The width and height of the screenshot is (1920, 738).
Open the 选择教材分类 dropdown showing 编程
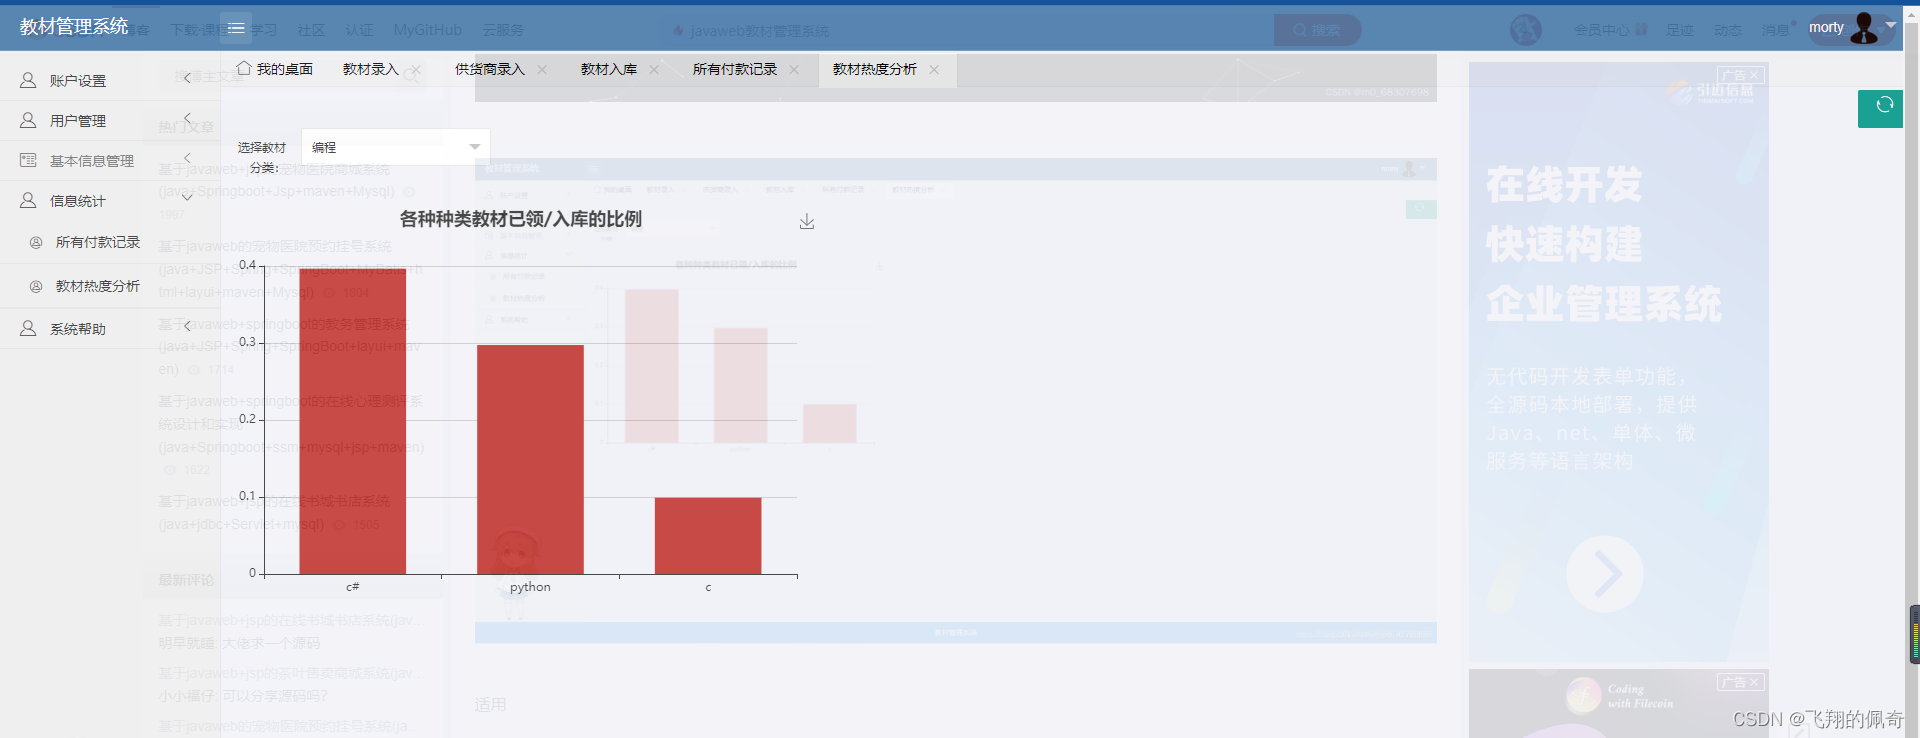click(396, 147)
